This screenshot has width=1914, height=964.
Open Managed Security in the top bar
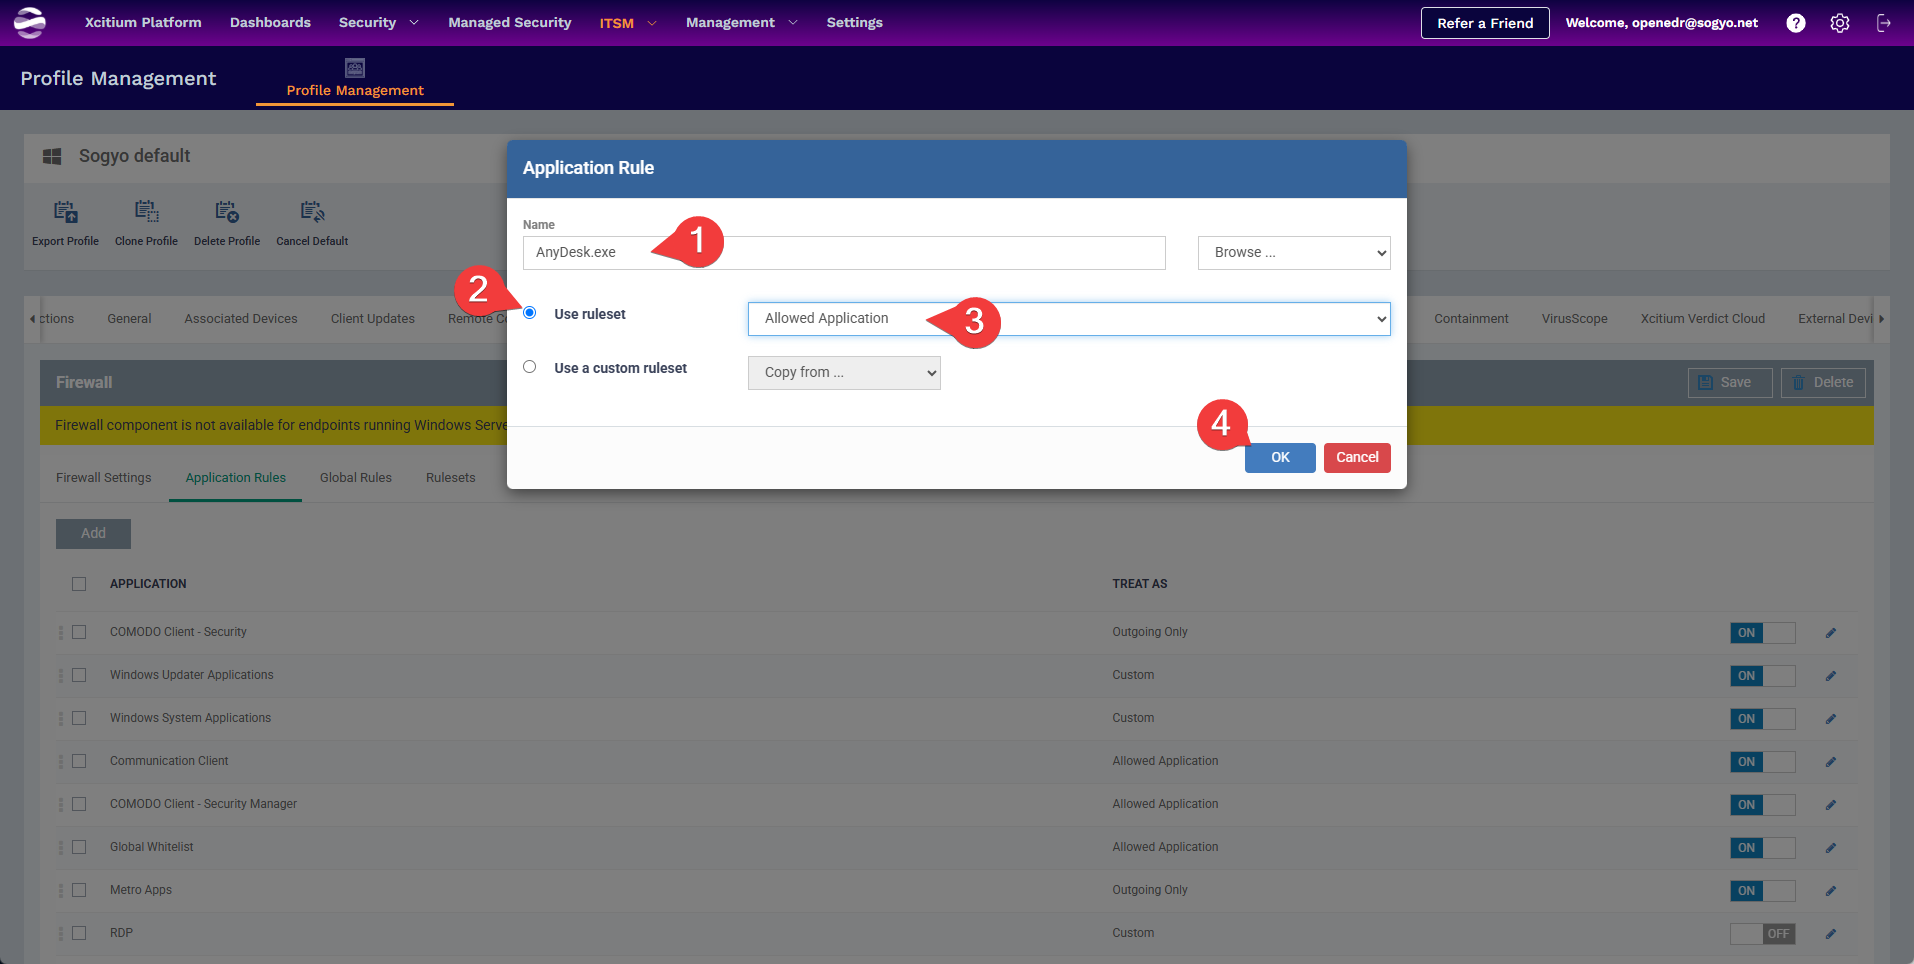510,23
